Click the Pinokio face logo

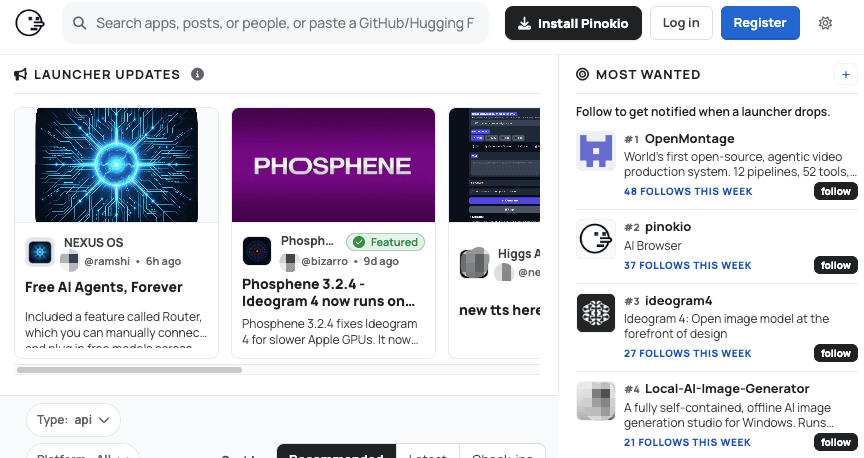pyautogui.click(x=29, y=23)
